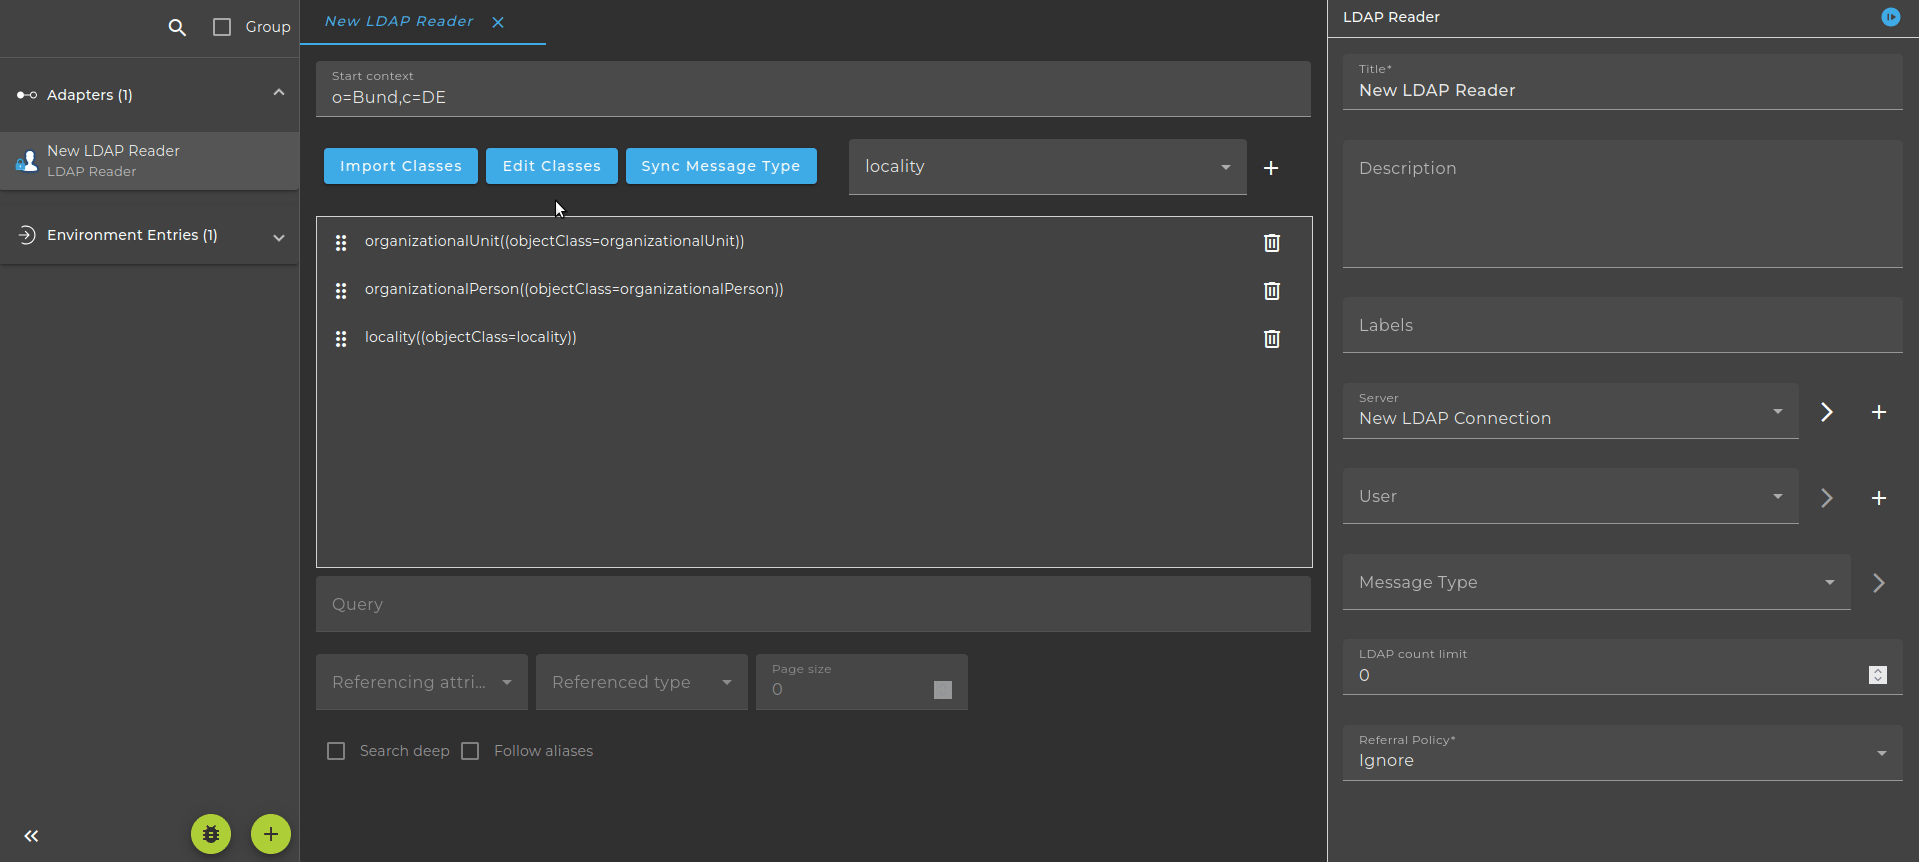Image resolution: width=1919 pixels, height=862 pixels.
Task: Navigate to User with chevron icon
Action: pos(1827,498)
